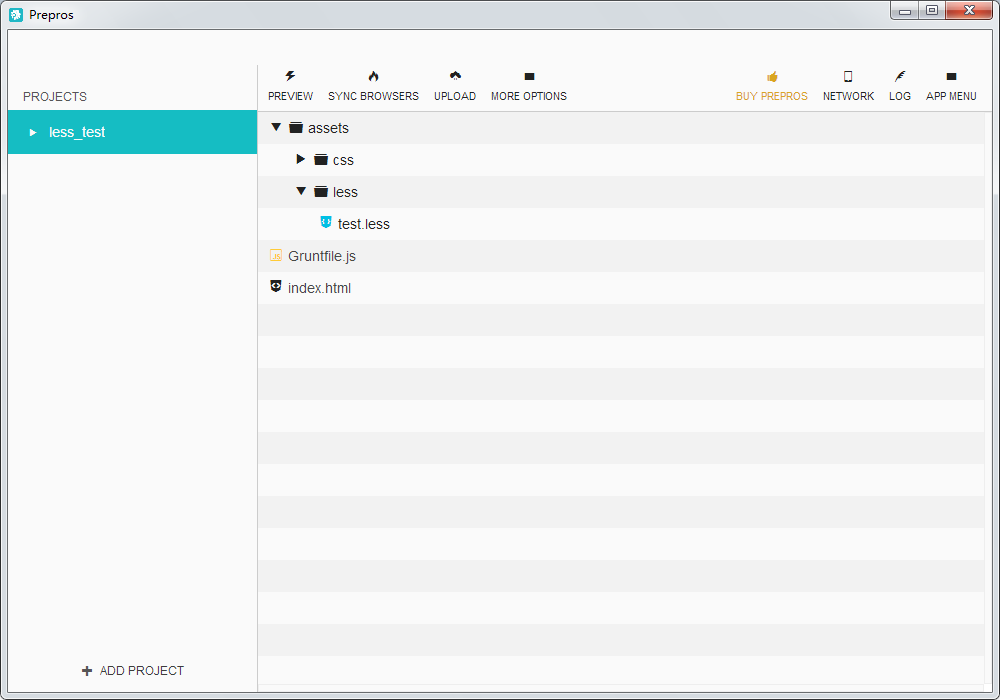This screenshot has width=1000, height=700.
Task: Select the less folder name
Action: [345, 192]
